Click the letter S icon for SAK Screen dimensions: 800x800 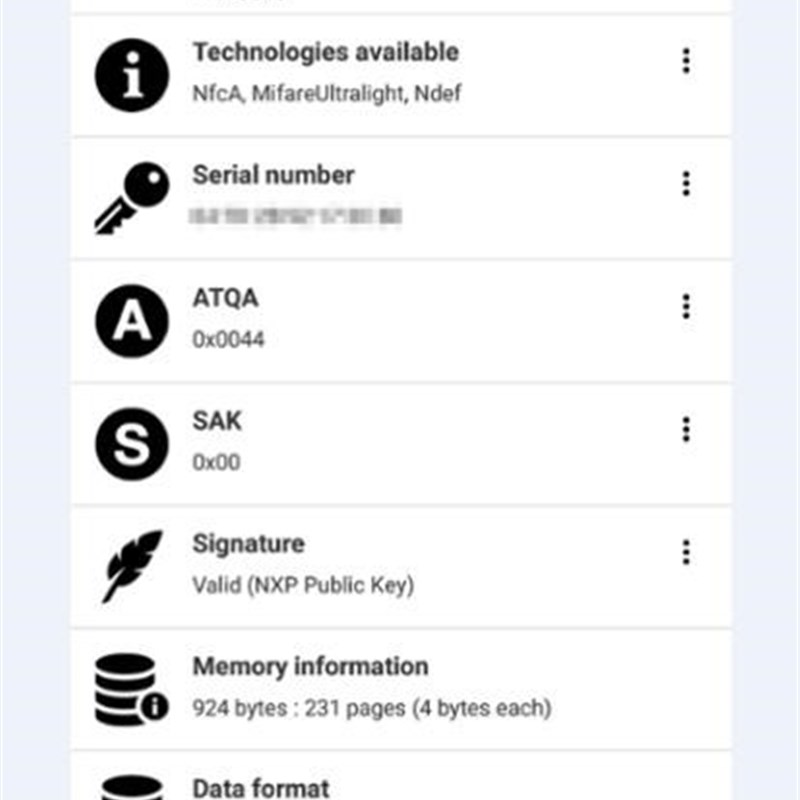[131, 444]
